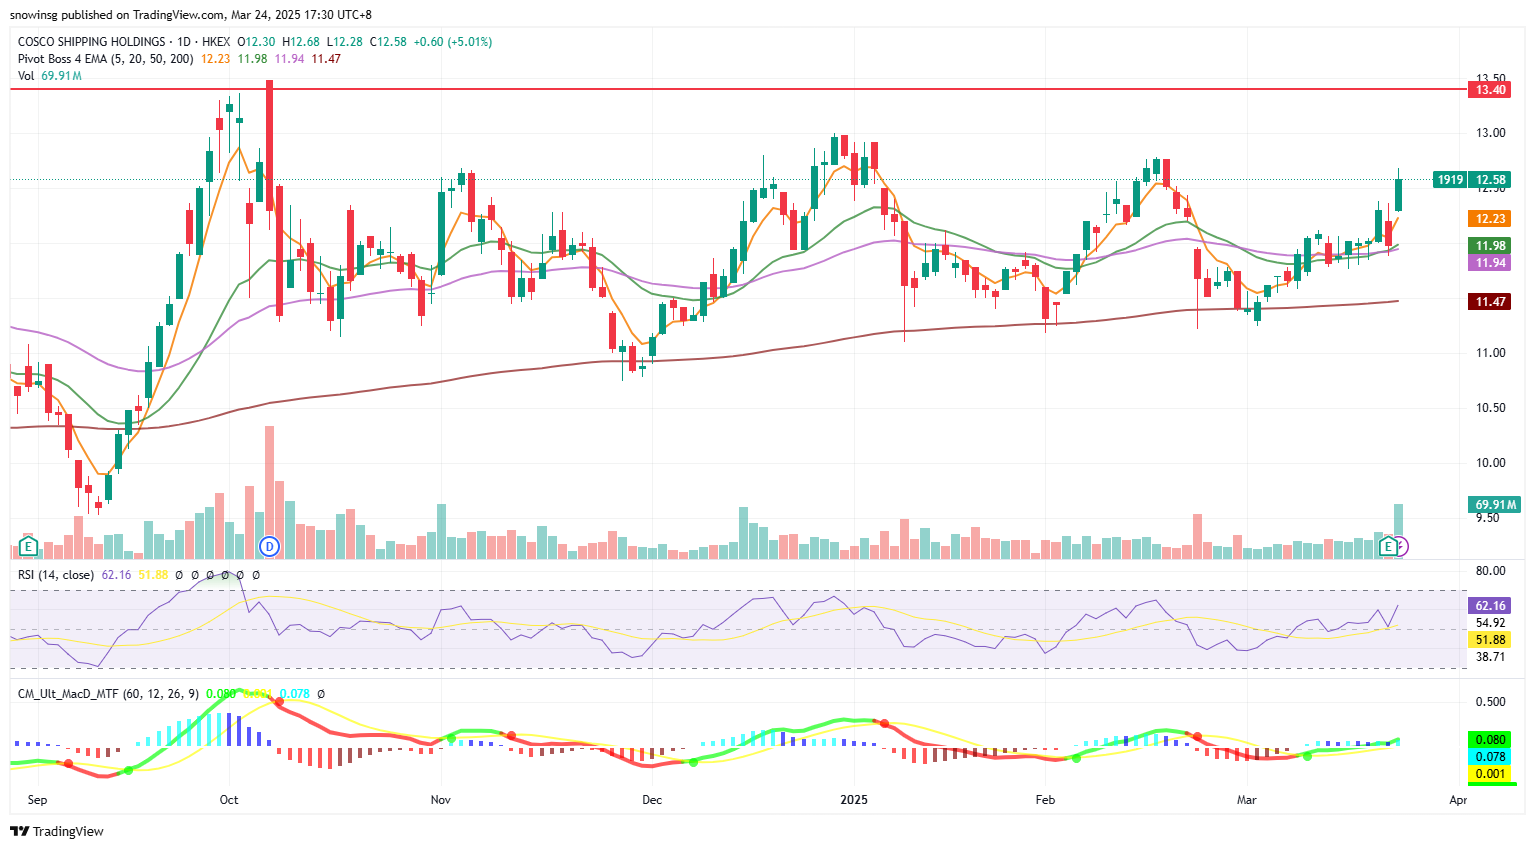Click the Mar label on the time axis
This screenshot has height=849, width=1535.
[1246, 800]
